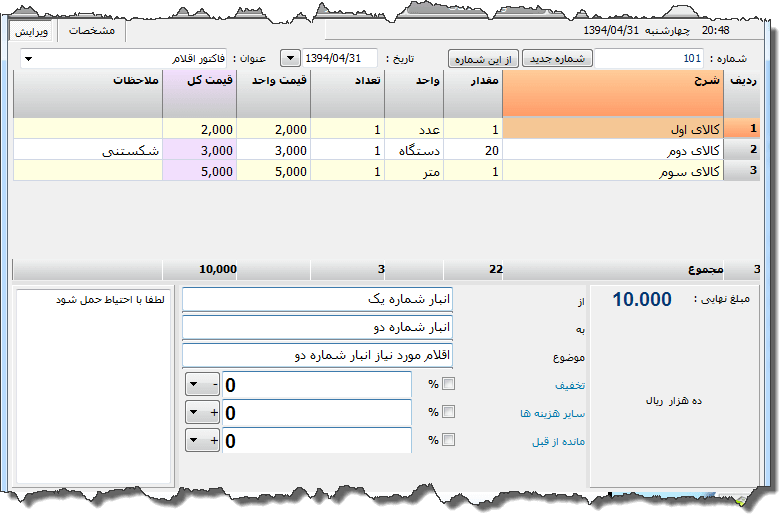Enable the مانده از قبل percent checkbox
This screenshot has width=779, height=514.
(x=449, y=440)
